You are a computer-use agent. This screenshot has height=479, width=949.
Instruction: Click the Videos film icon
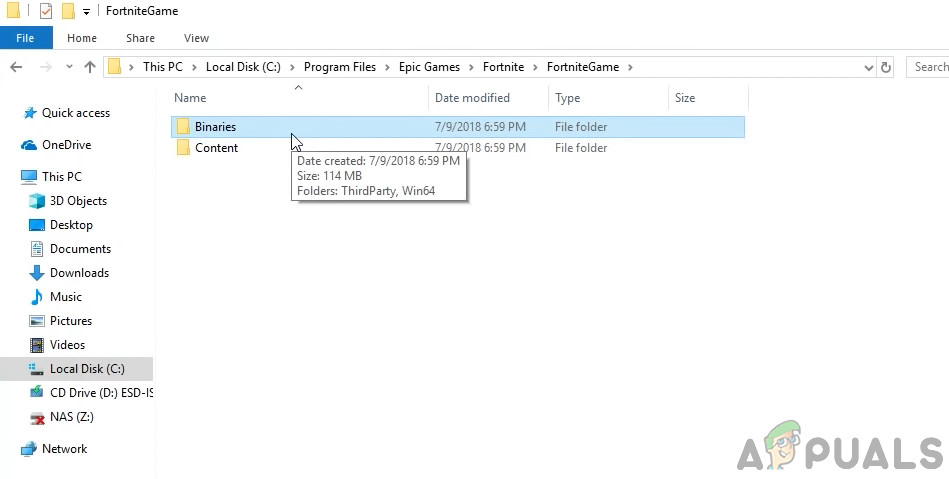[x=37, y=345]
